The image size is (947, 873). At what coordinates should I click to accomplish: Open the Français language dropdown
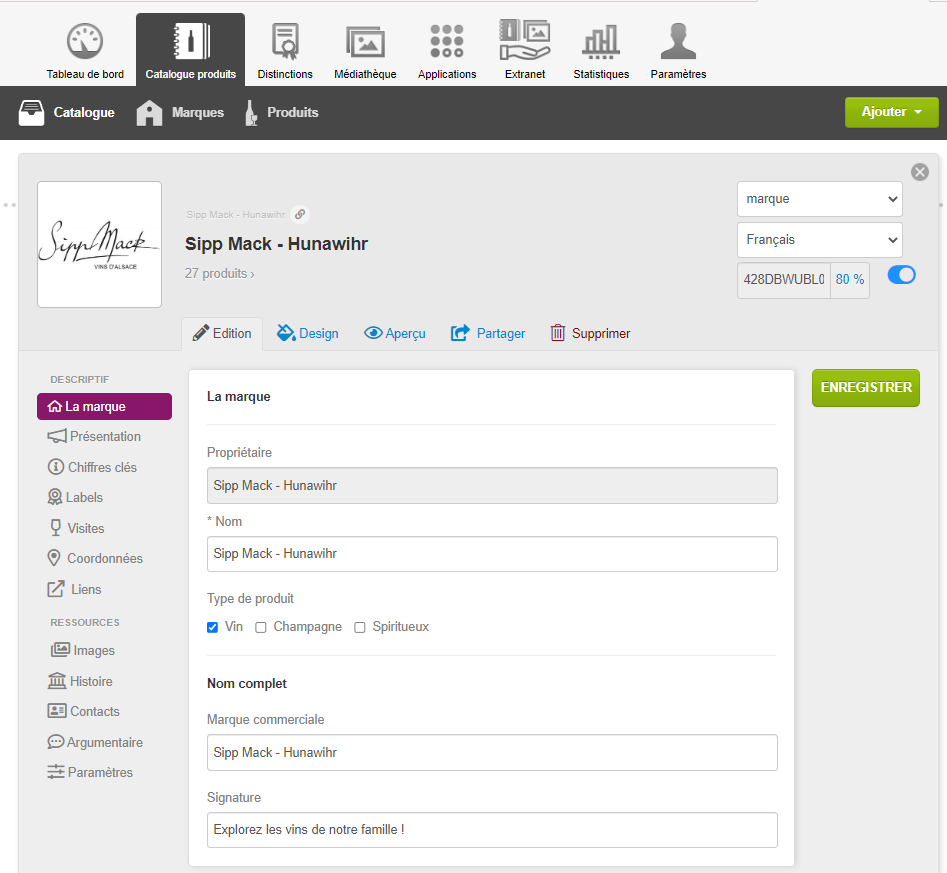point(820,240)
